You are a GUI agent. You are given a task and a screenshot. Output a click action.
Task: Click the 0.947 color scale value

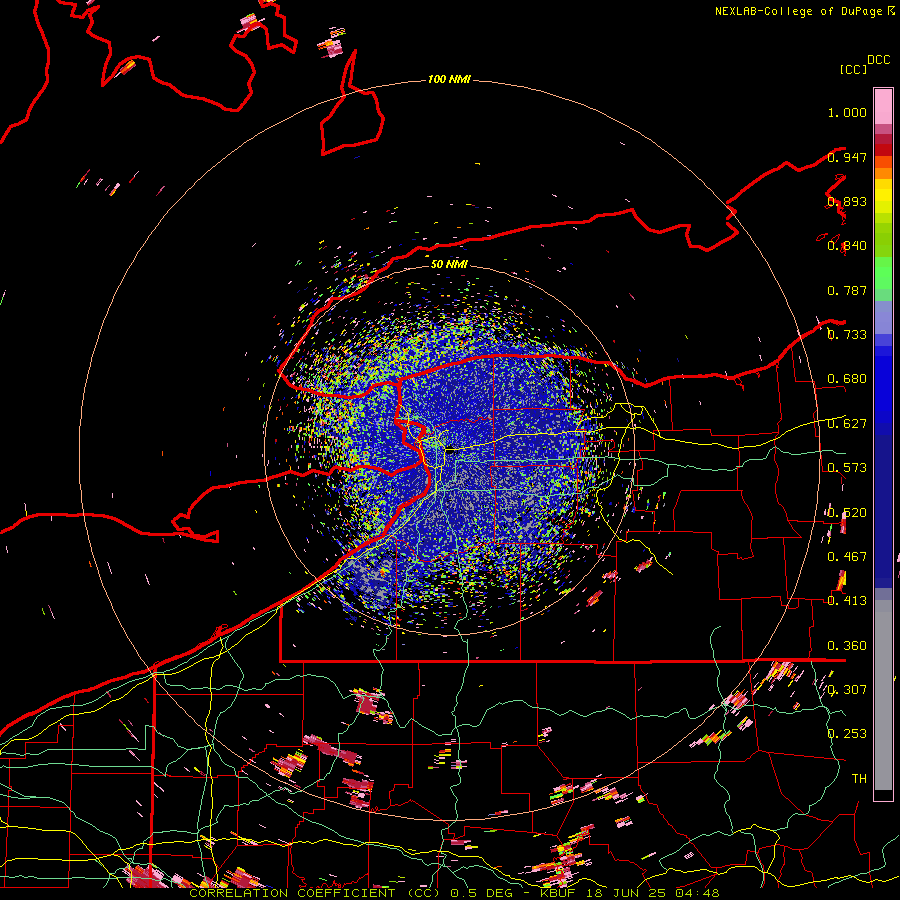(847, 157)
